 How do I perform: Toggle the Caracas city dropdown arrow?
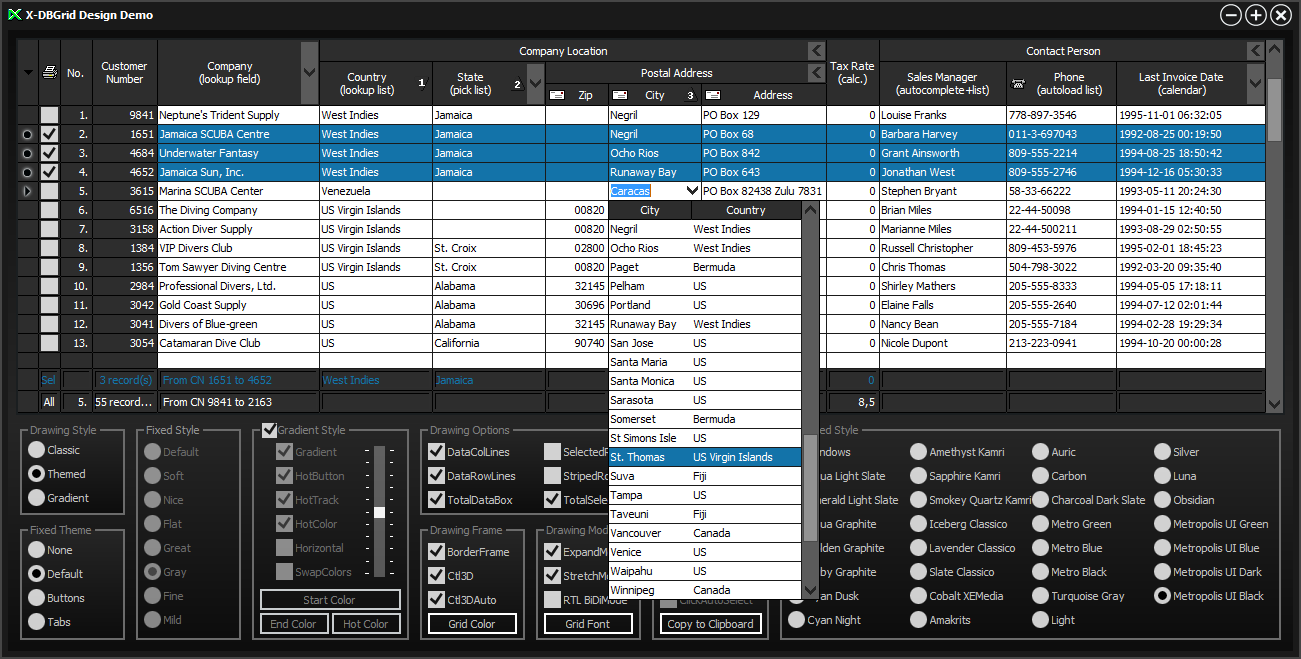(690, 191)
